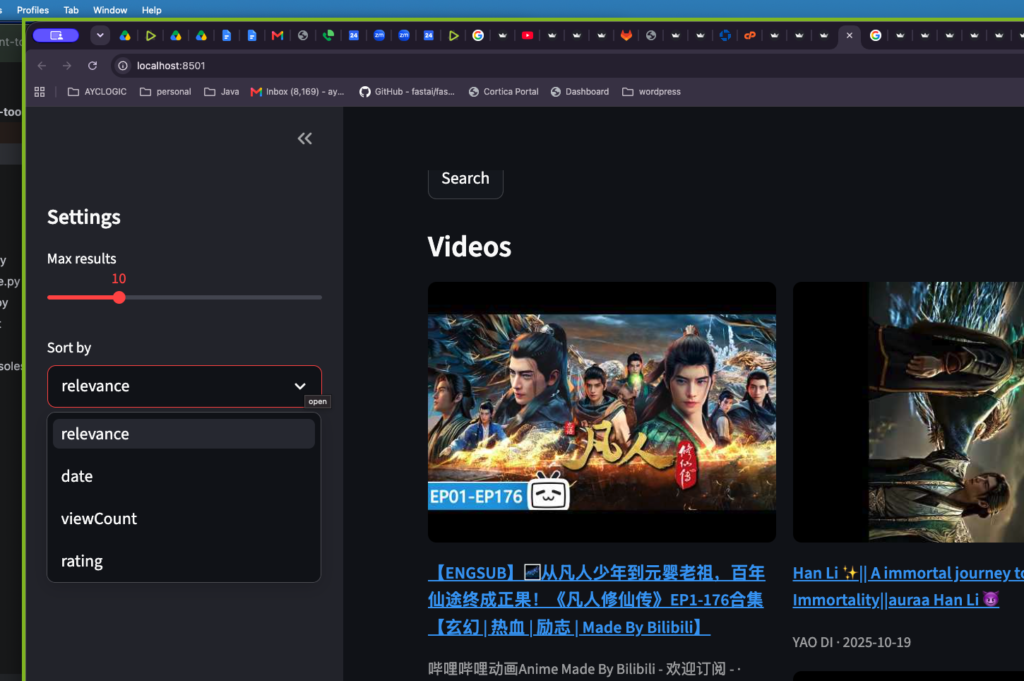
Task: Open the Han Li immortal journey link
Action: (908, 586)
